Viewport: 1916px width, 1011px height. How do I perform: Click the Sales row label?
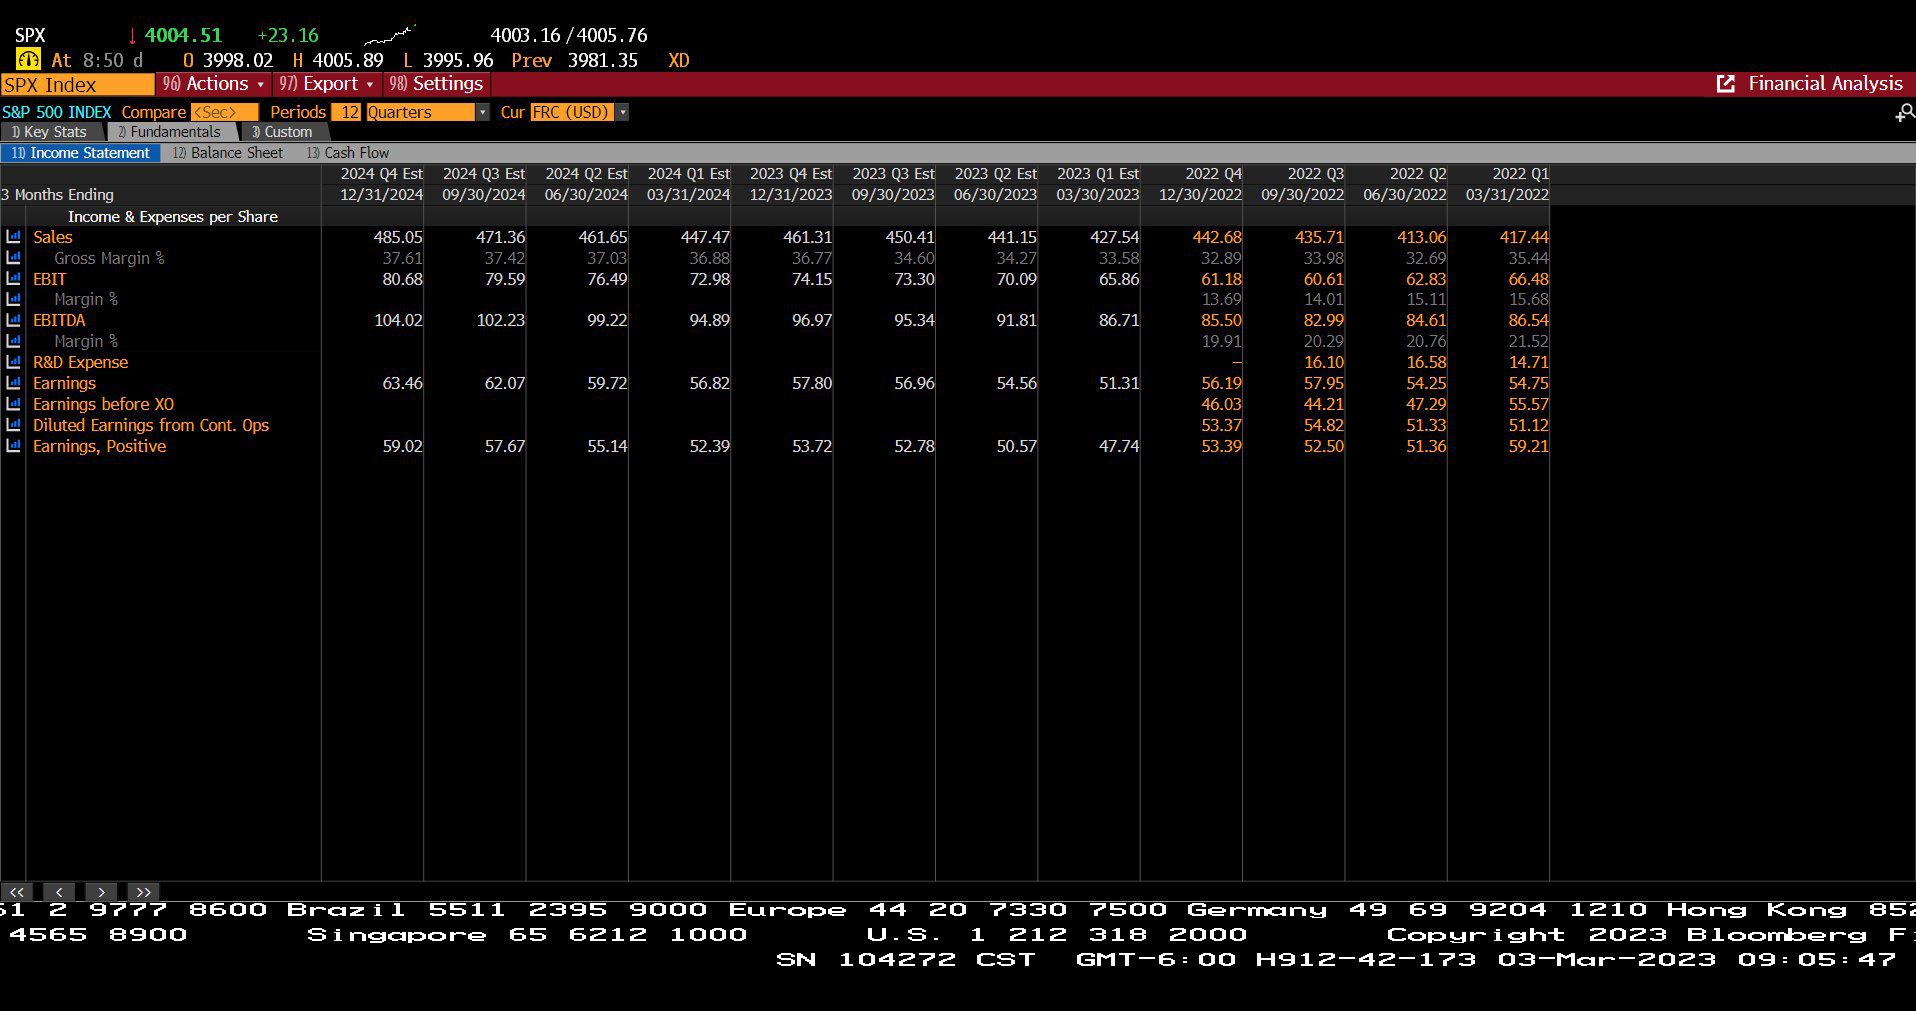point(53,237)
